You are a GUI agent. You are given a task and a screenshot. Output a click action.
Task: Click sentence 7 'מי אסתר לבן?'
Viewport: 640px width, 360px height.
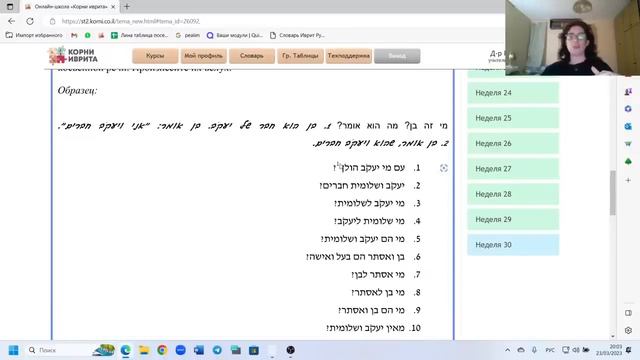click(378, 275)
